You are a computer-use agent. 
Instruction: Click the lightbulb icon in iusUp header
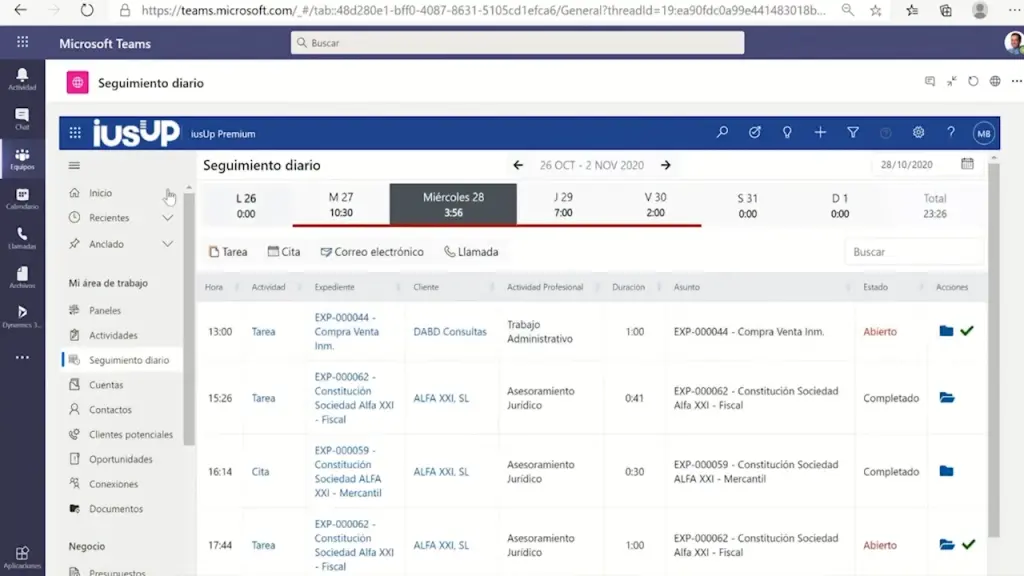click(787, 133)
